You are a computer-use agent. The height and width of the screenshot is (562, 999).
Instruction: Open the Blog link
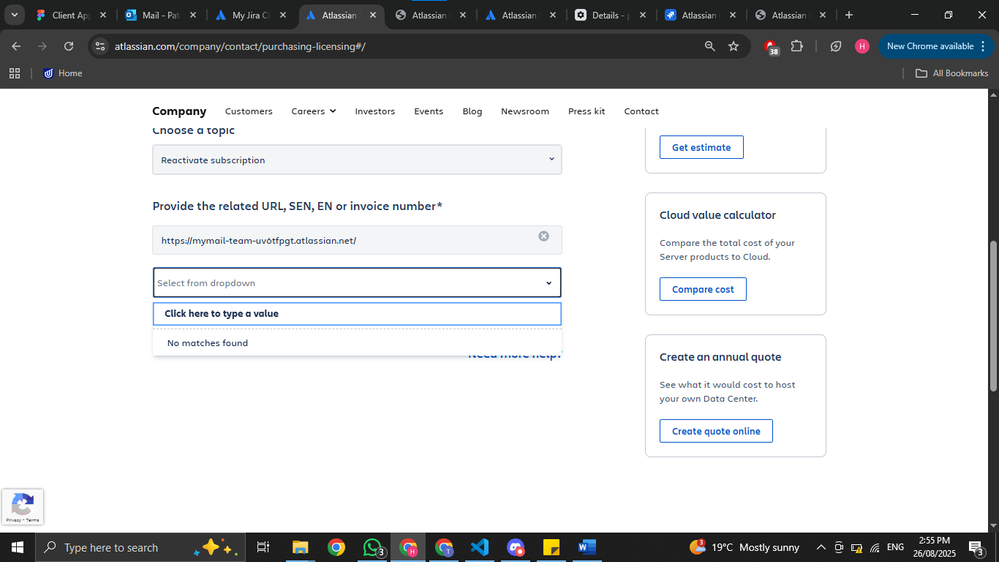[x=472, y=111]
